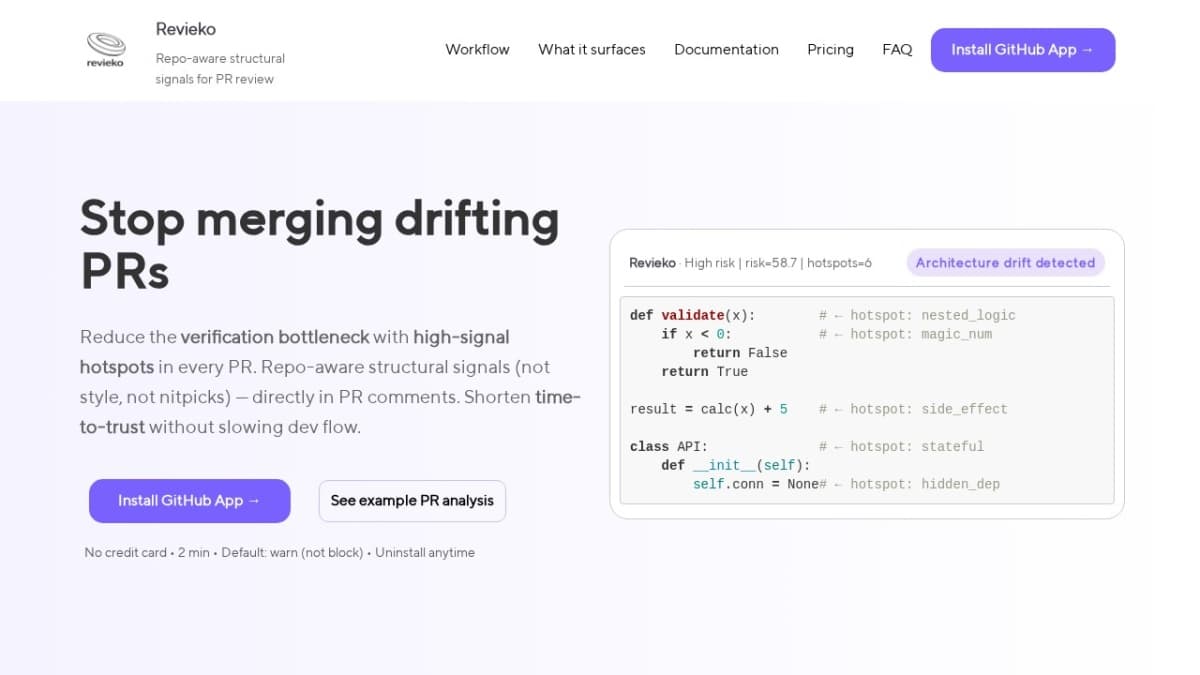
Task: Click the nested_logic hotspot annotation
Action: pos(917,315)
